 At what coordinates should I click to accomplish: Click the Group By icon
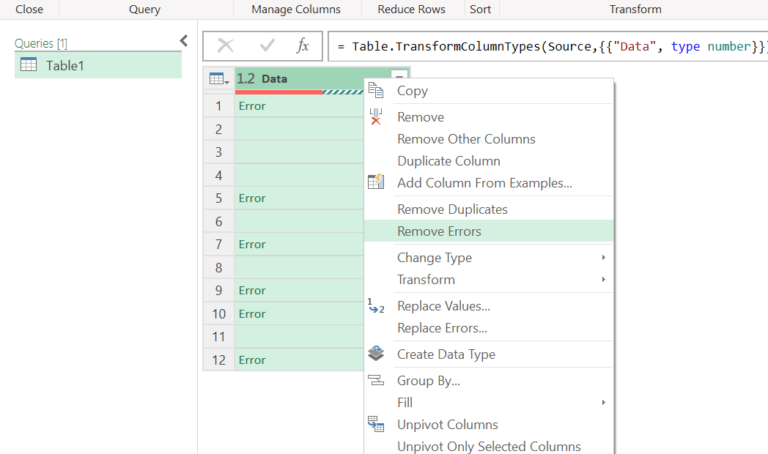tap(376, 380)
